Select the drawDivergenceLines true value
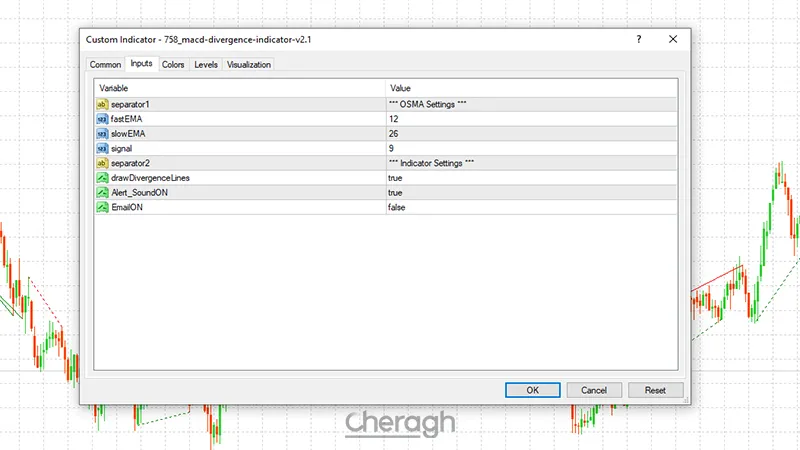 (x=396, y=177)
